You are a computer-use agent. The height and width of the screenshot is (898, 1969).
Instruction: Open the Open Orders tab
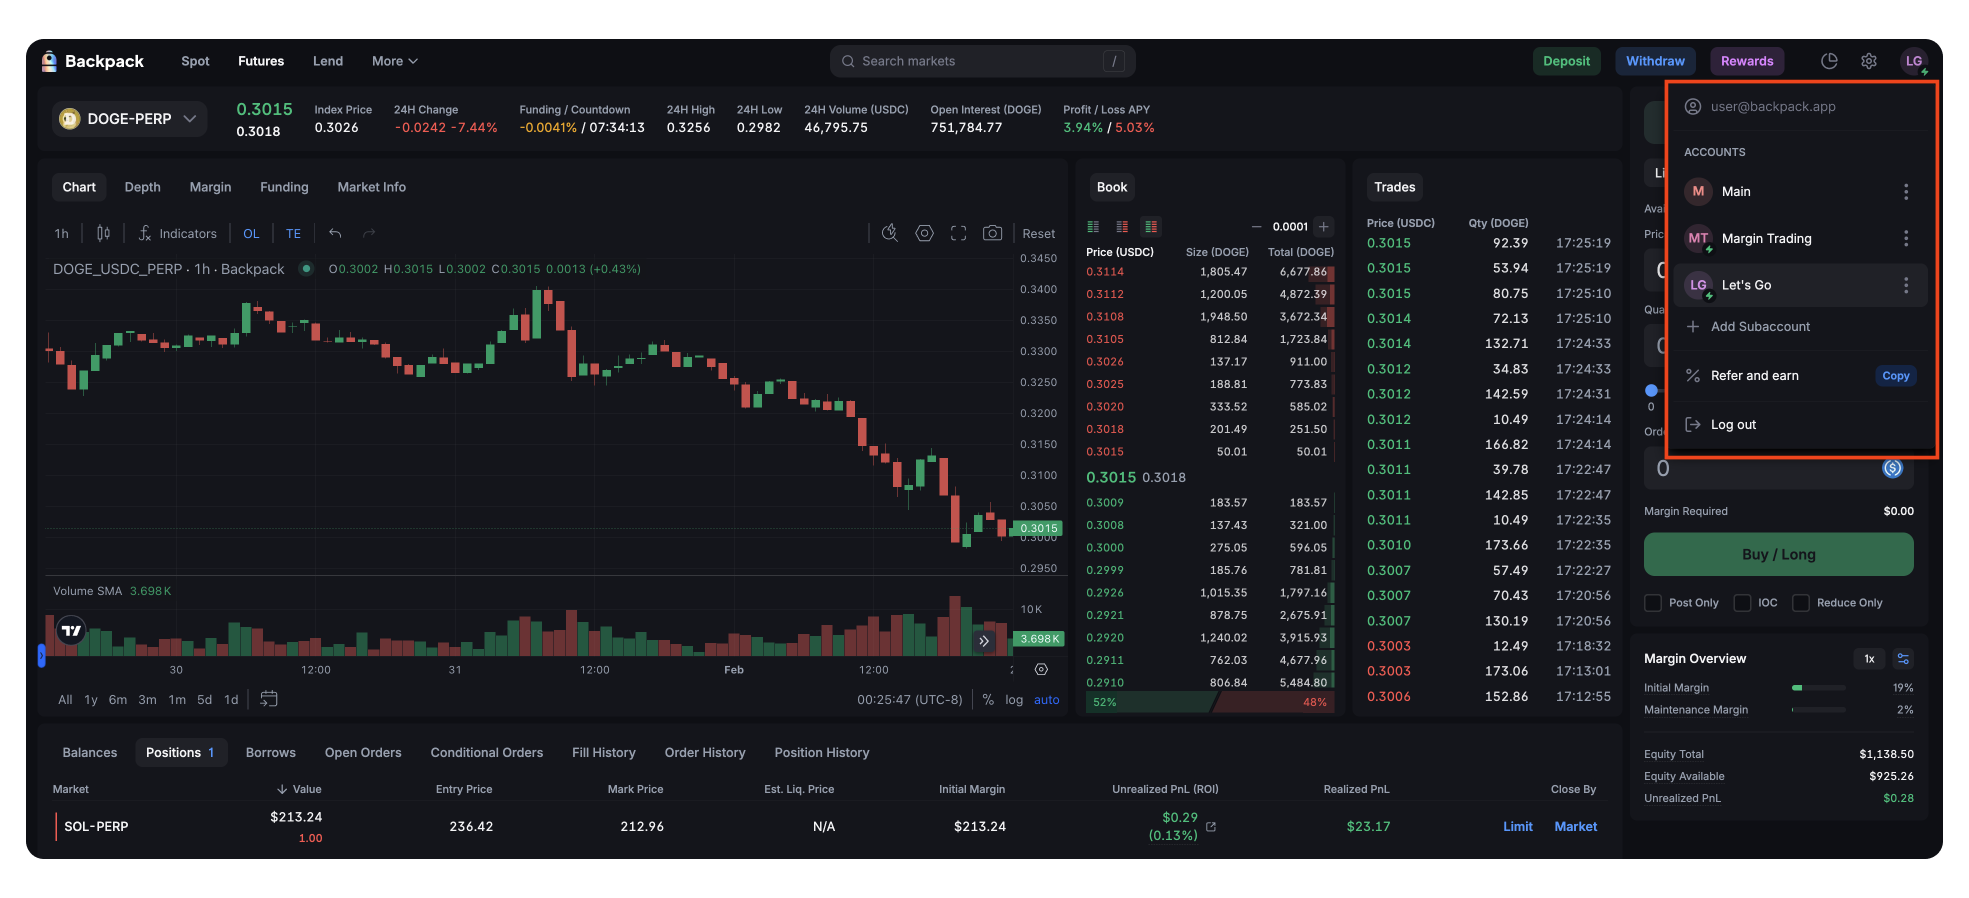[x=363, y=752]
